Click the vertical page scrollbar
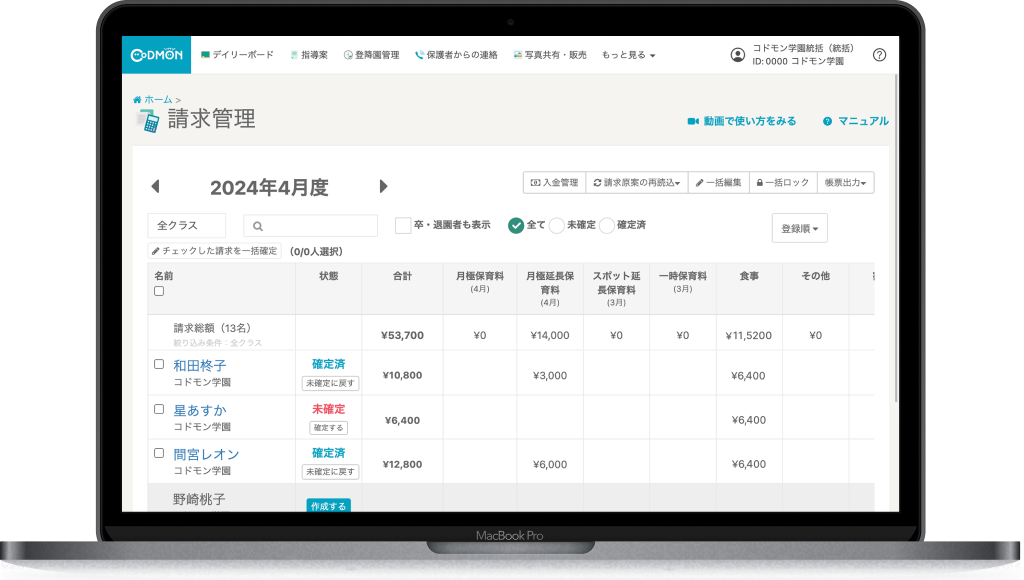This screenshot has width=1024, height=580. [x=895, y=250]
